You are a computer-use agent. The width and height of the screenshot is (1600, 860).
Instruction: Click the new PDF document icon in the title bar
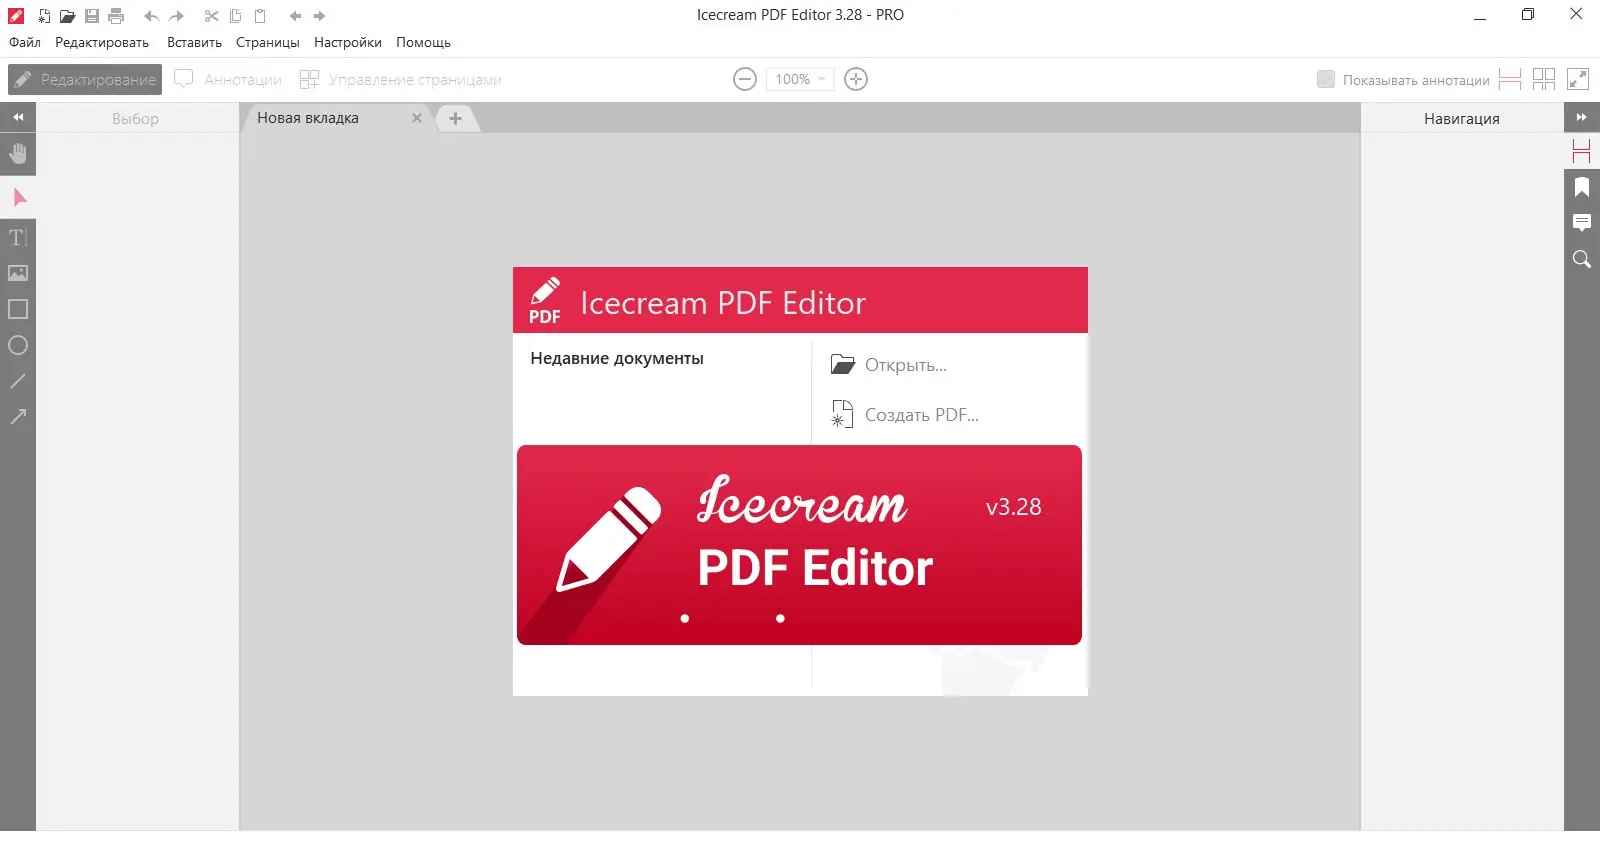pyautogui.click(x=43, y=16)
